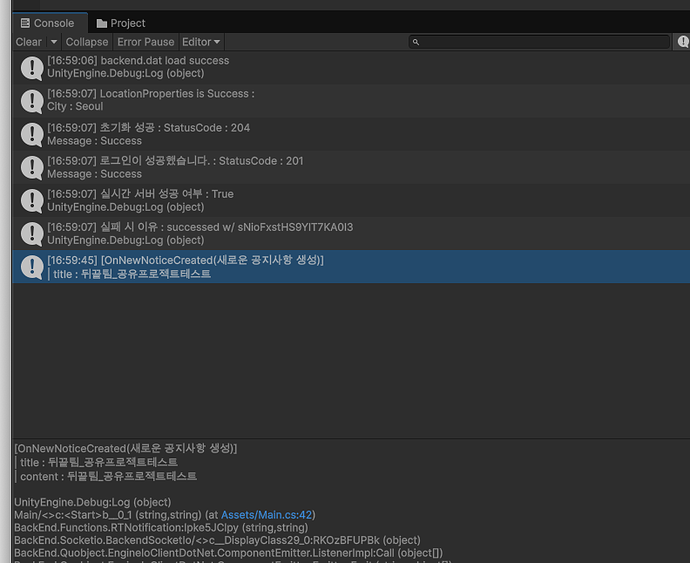Switch to the Console tab
Image resolution: width=690 pixels, height=563 pixels.
(46, 23)
